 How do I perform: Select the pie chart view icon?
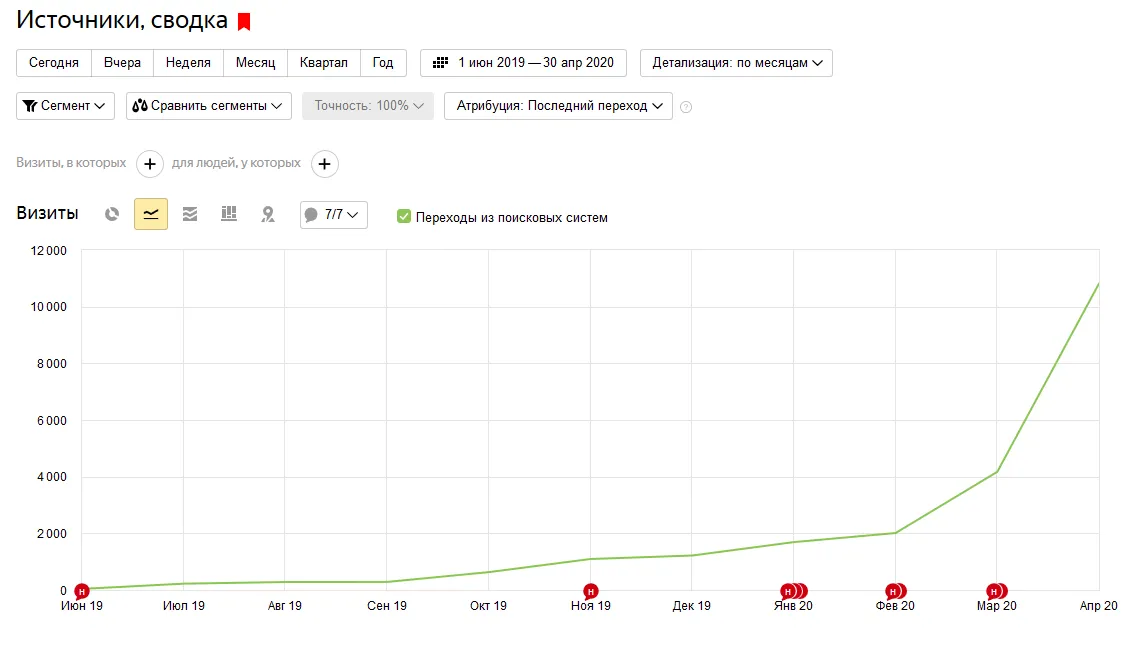coord(112,214)
